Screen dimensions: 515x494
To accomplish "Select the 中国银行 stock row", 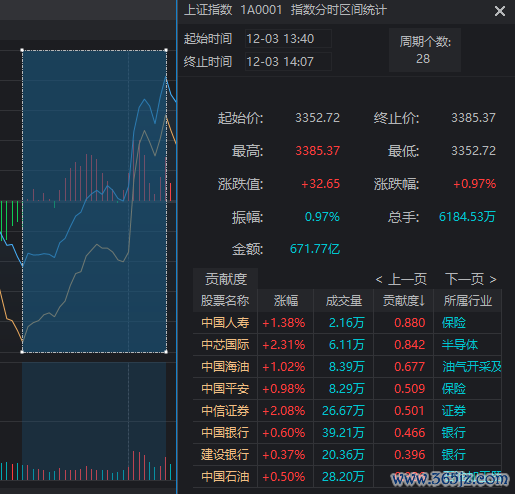I will point(347,433).
